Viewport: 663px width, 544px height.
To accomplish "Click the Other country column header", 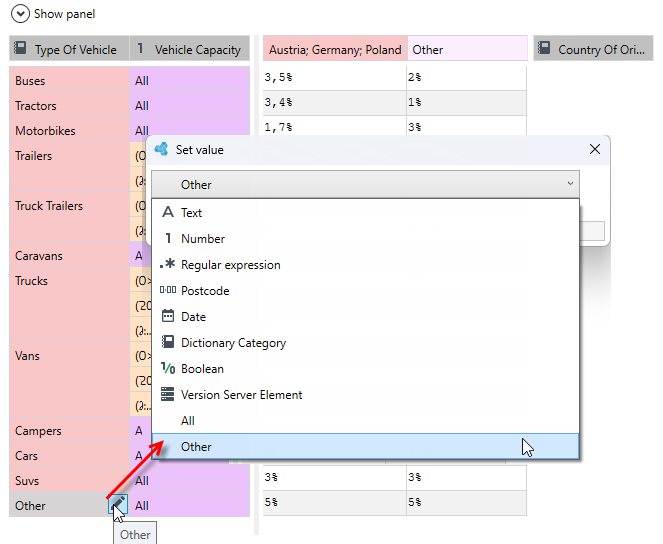I will click(x=467, y=48).
